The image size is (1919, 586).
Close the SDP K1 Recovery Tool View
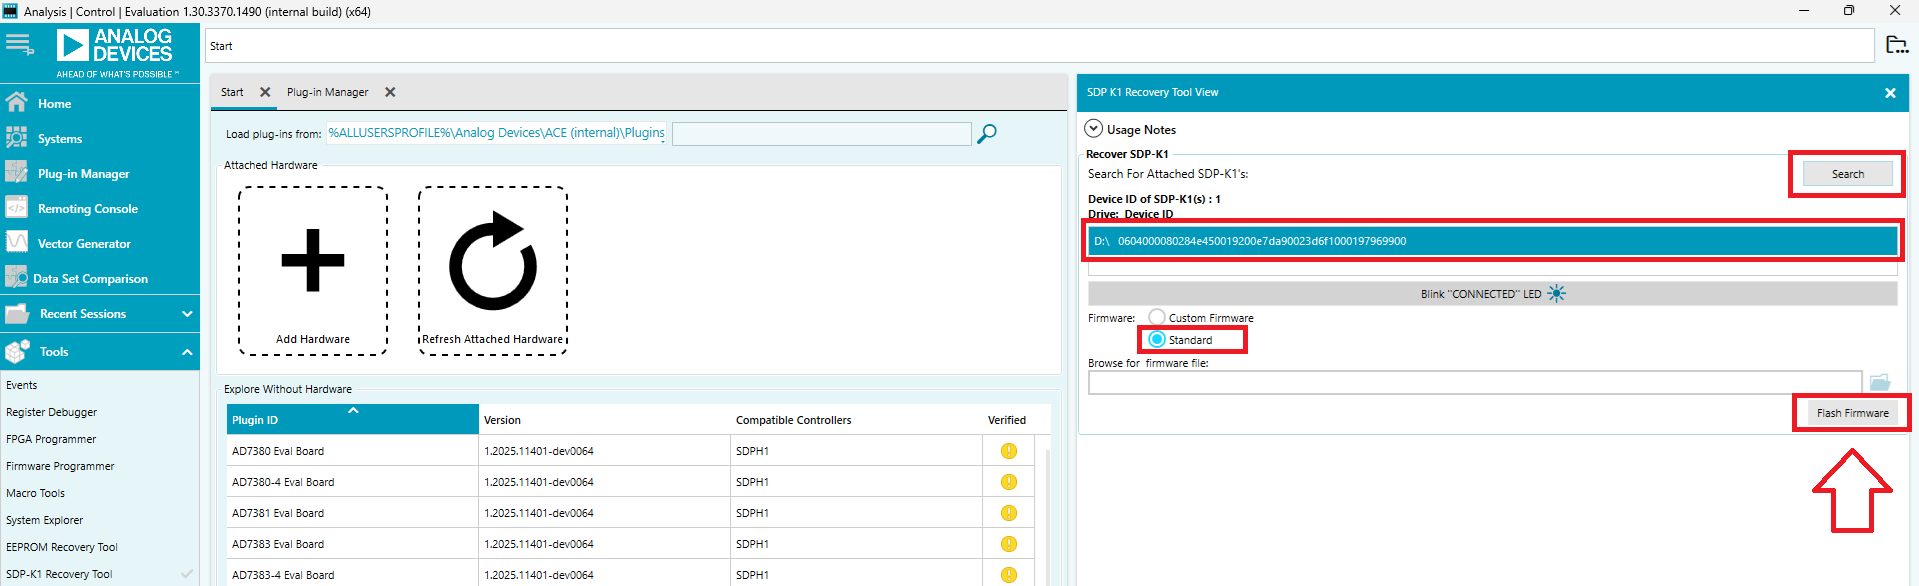(1890, 93)
